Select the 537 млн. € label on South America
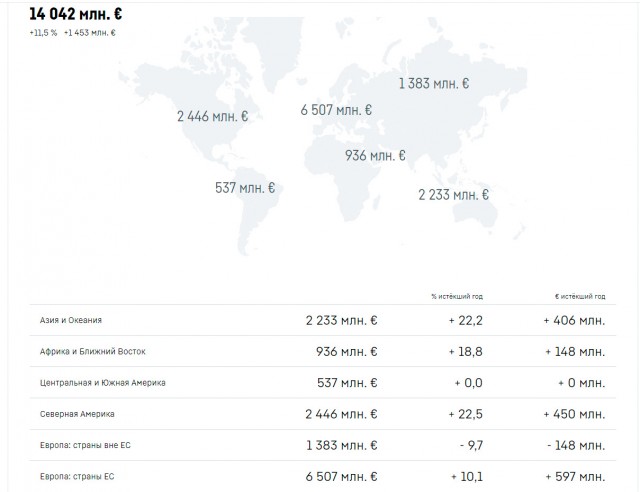 click(245, 188)
